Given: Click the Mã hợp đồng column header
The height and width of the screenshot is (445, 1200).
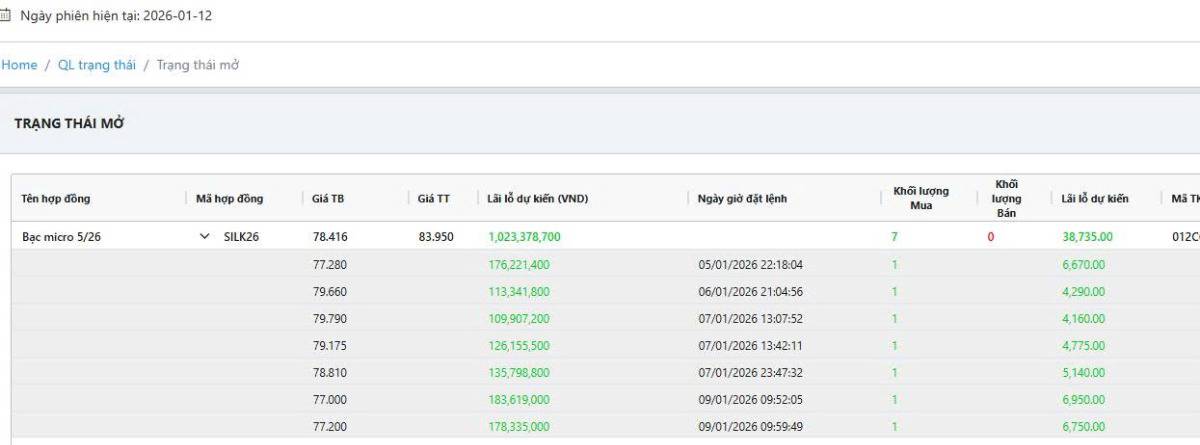Looking at the screenshot, I should coord(230,199).
